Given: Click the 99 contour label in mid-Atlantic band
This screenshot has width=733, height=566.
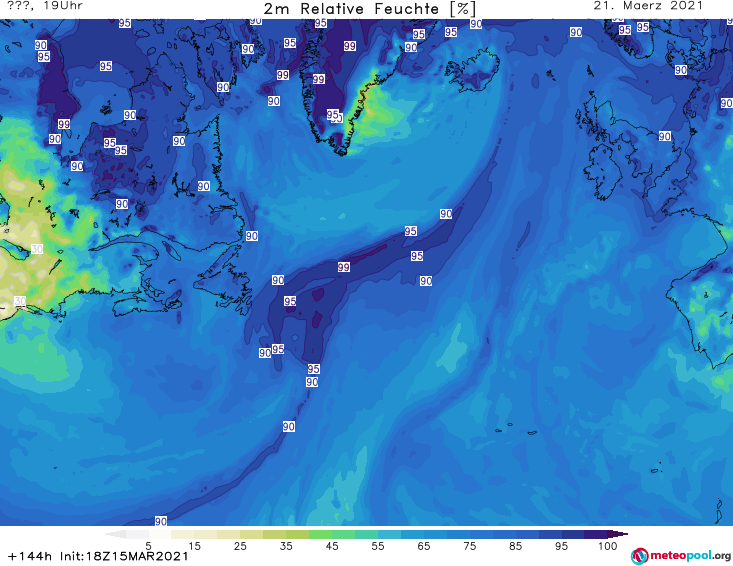Looking at the screenshot, I should [x=344, y=267].
